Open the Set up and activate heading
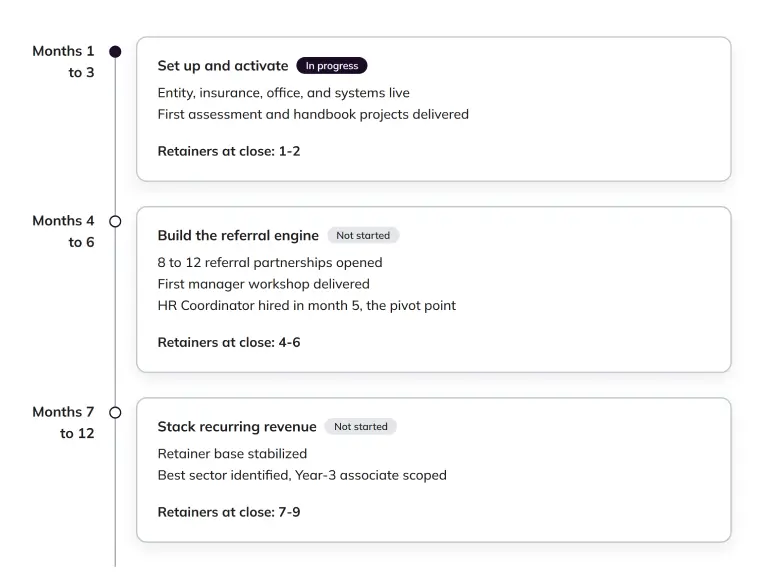Image resolution: width=772 pixels, height=582 pixels. tap(223, 66)
